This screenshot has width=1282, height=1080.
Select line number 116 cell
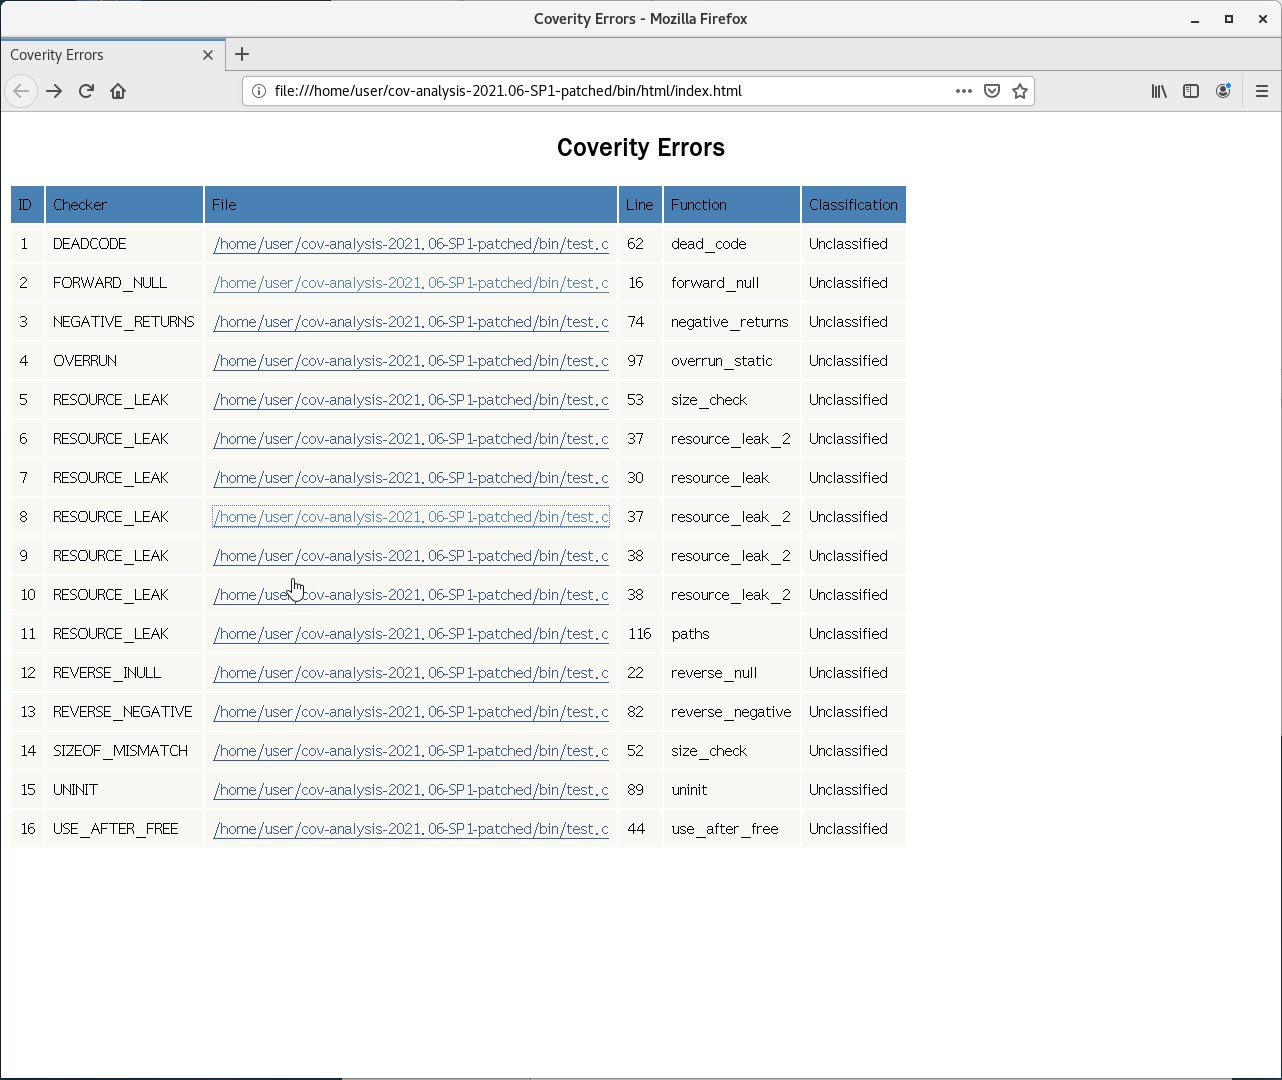point(640,634)
